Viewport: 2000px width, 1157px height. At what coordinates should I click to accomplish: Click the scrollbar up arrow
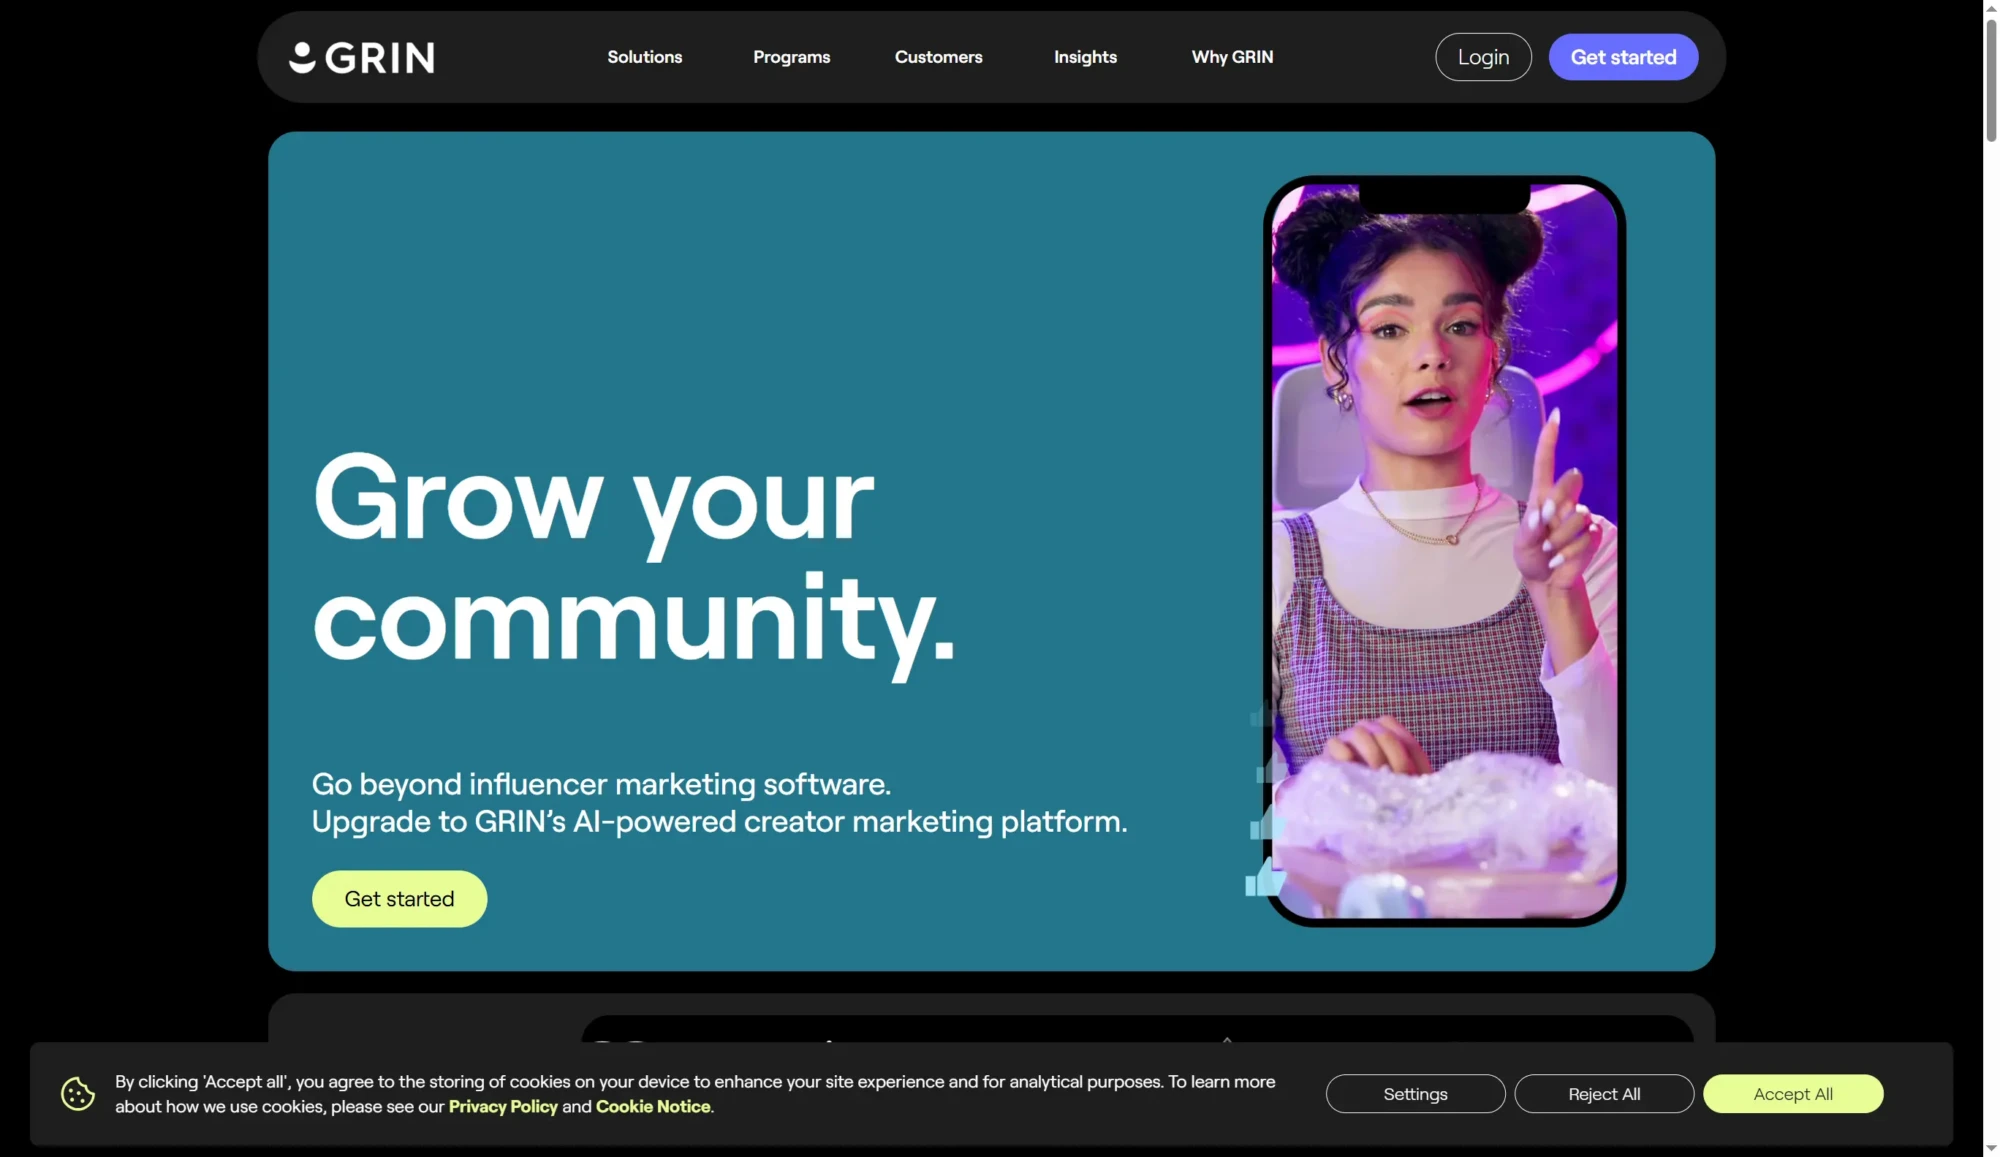tap(1991, 7)
